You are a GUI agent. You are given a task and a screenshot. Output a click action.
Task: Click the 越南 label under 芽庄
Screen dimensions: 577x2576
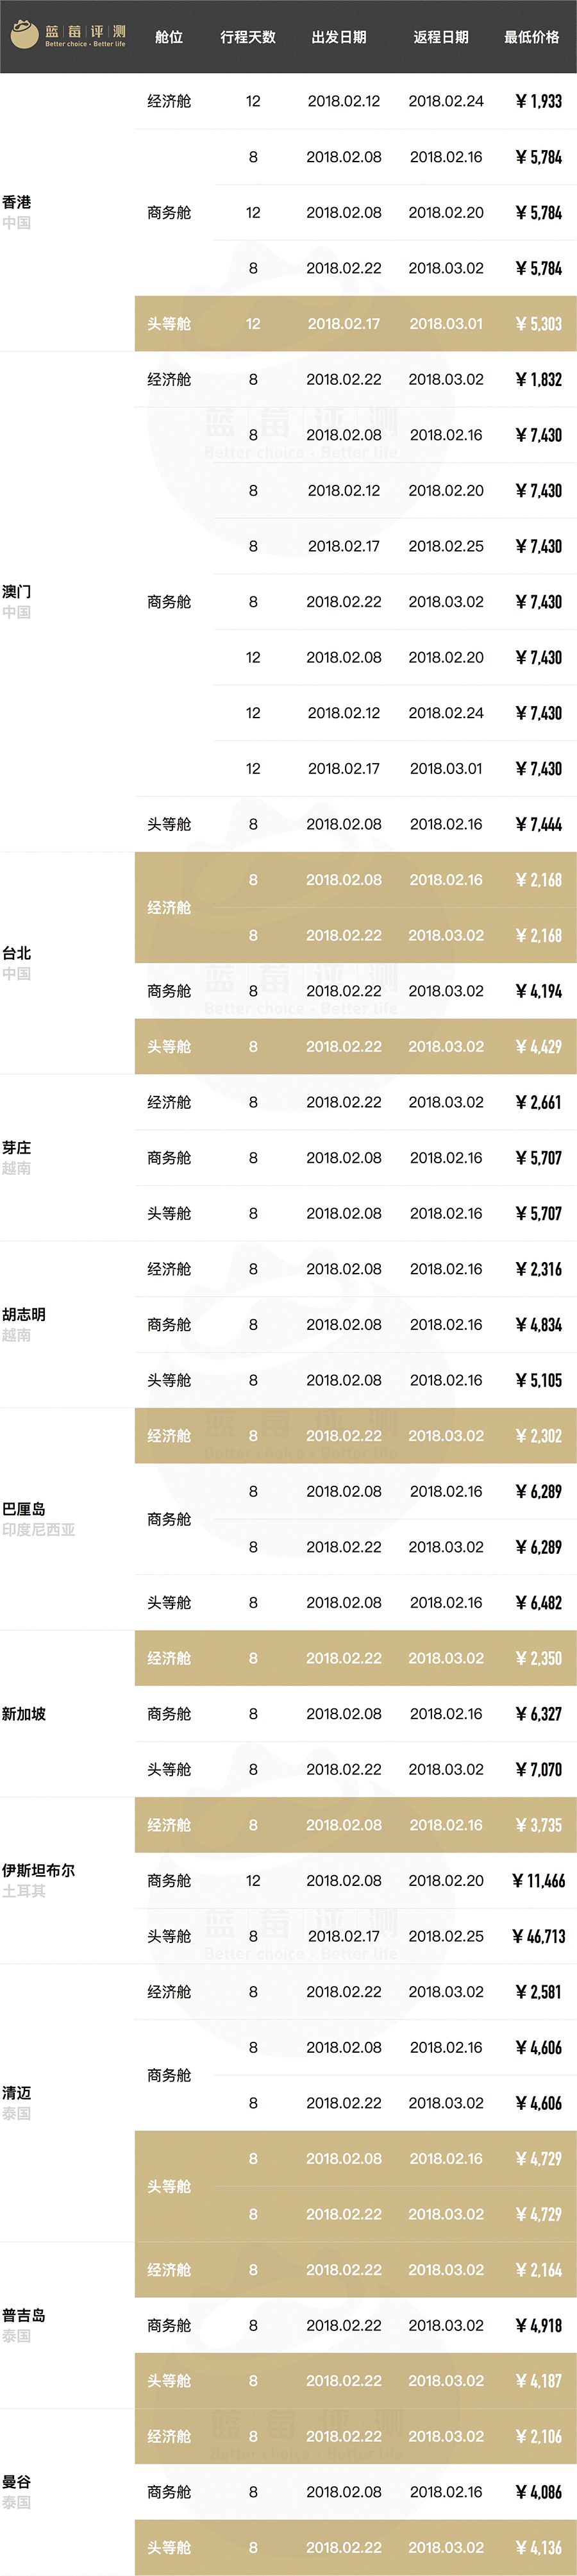[16, 1168]
